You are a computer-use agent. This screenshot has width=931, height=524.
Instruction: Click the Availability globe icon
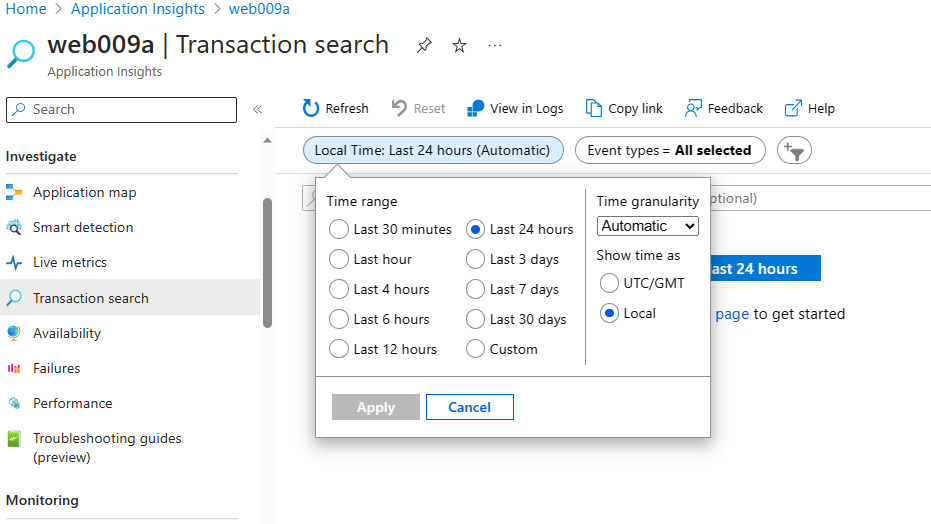point(14,333)
